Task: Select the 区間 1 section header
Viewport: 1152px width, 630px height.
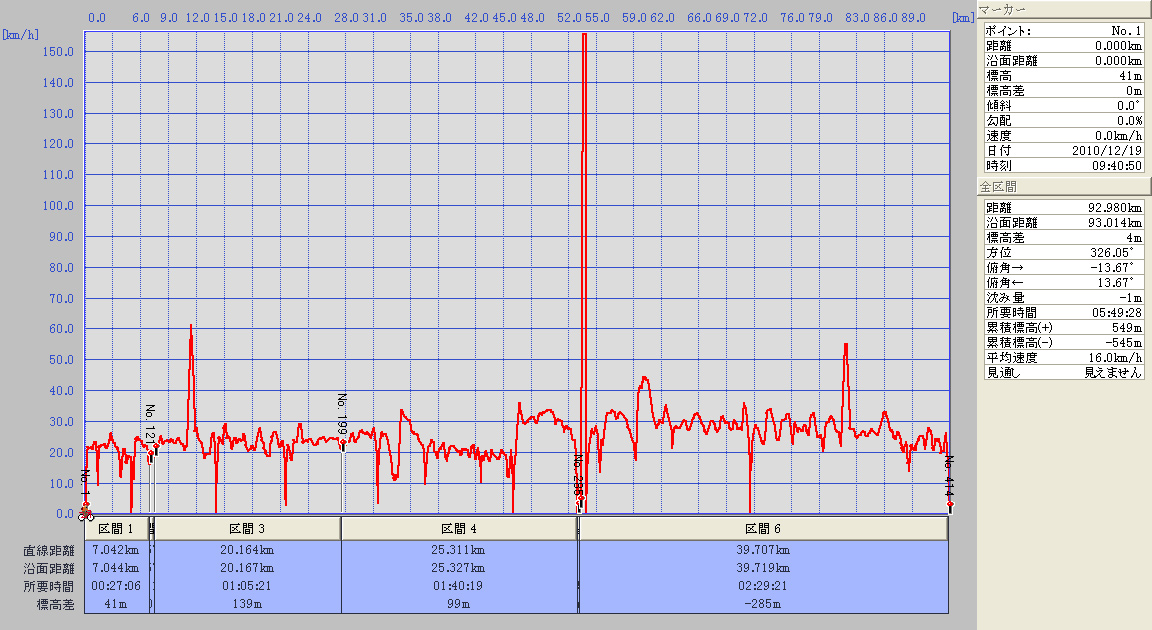Action: point(116,528)
